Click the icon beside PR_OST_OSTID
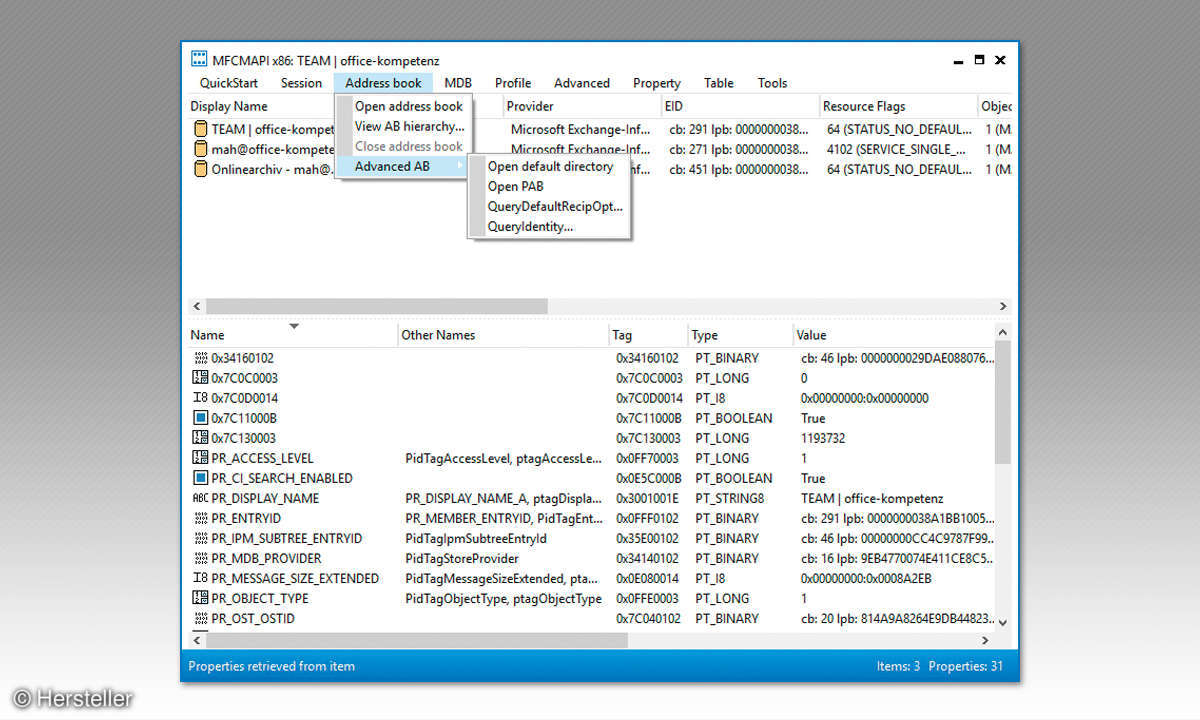This screenshot has height=720, width=1200. [200, 618]
